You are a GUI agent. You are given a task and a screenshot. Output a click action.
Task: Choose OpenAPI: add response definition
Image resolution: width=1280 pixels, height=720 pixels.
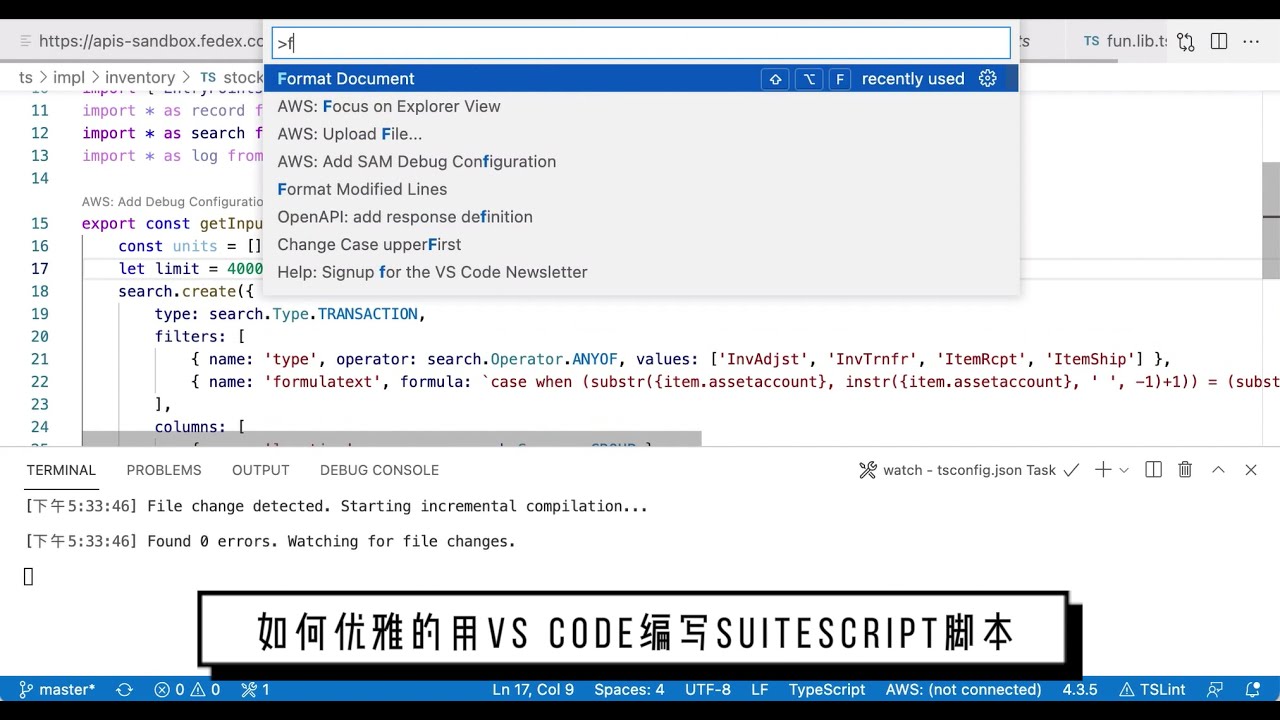640,217
